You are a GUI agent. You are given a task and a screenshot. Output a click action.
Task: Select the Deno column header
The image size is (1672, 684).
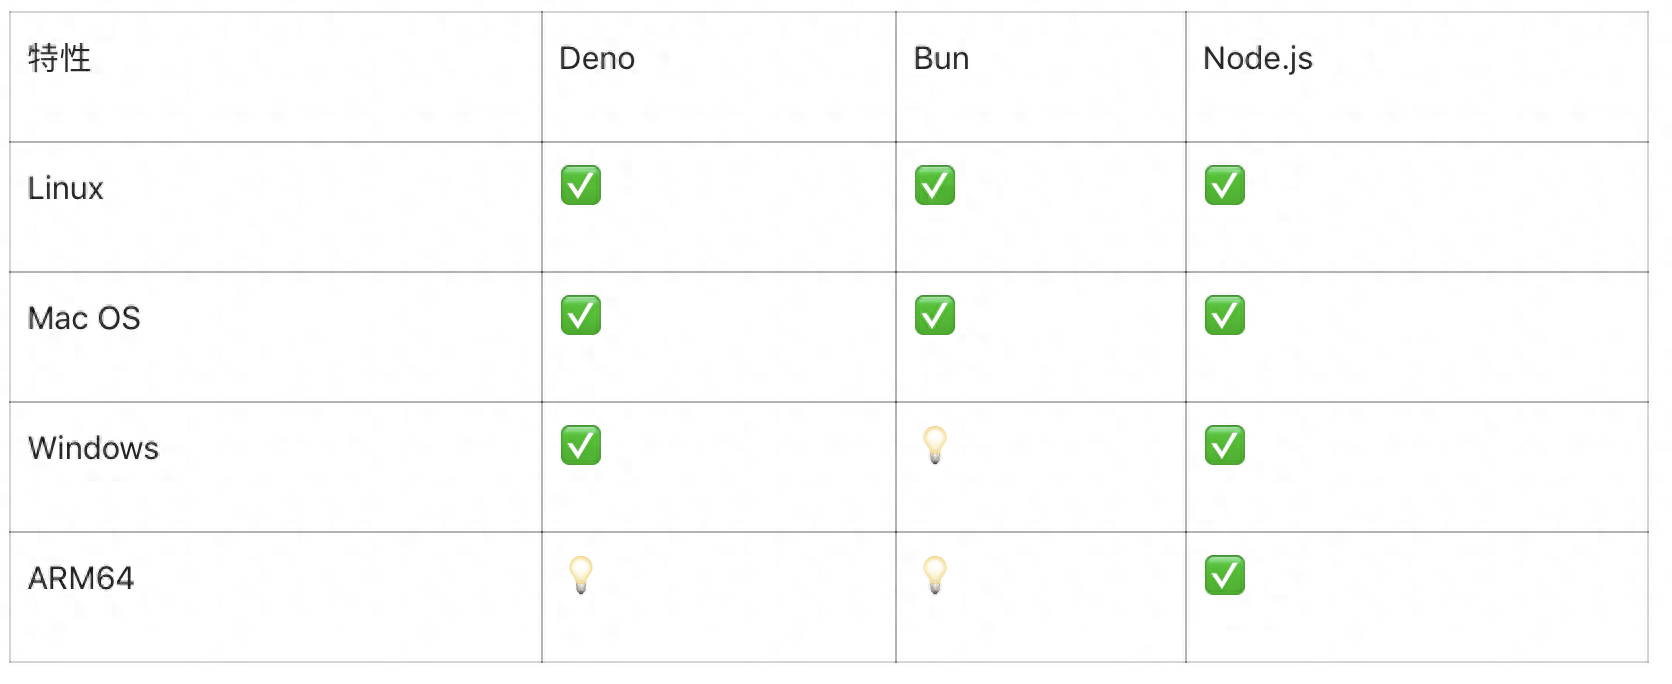coord(597,58)
